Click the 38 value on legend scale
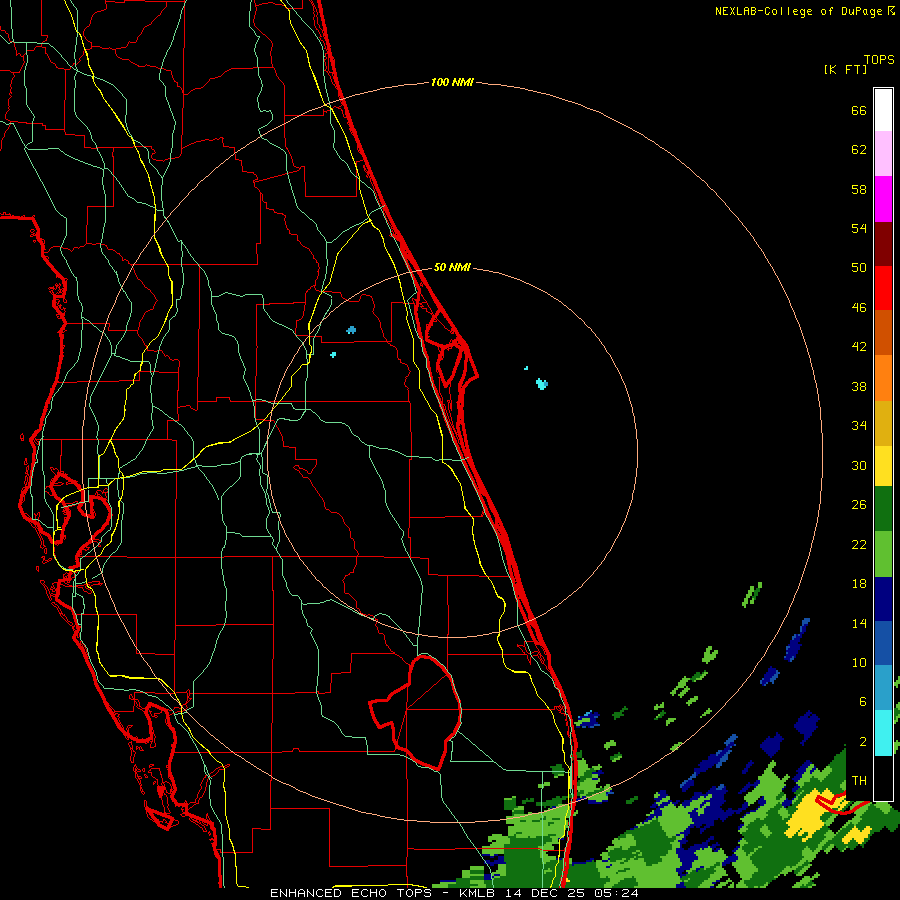Screen dimensions: 900x900 point(859,386)
